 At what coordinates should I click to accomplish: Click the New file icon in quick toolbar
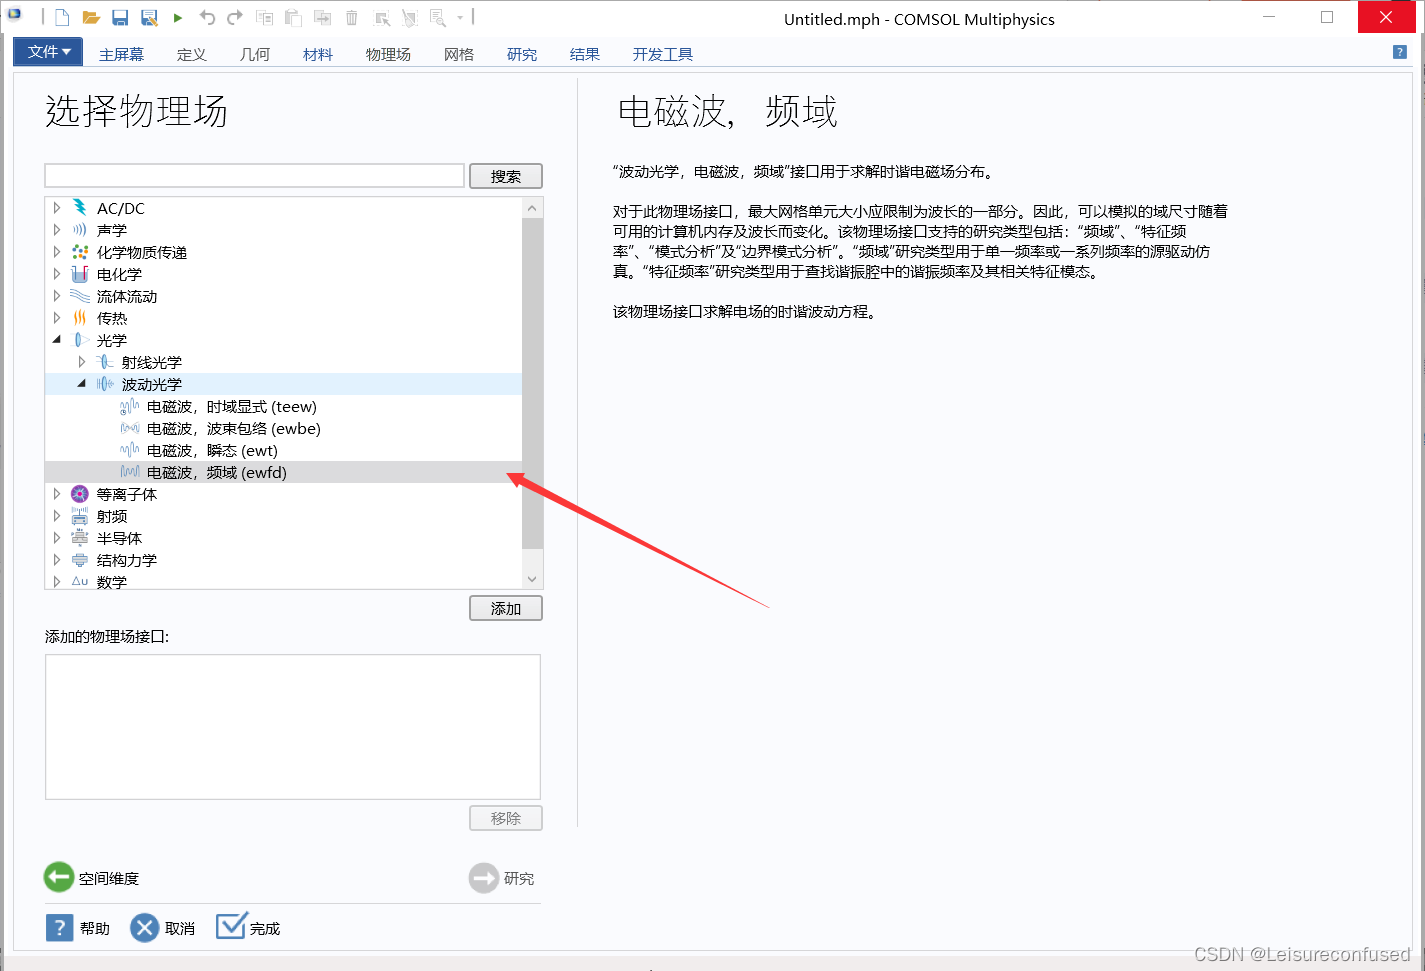tap(62, 18)
